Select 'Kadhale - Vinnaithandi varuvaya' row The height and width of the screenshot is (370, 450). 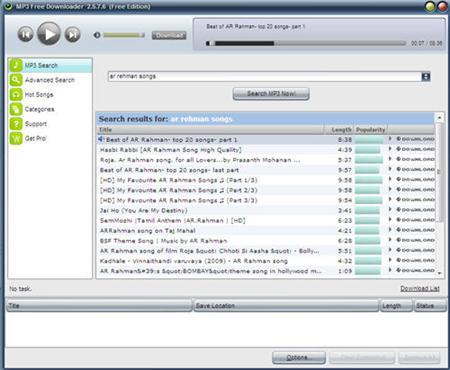pos(266,261)
